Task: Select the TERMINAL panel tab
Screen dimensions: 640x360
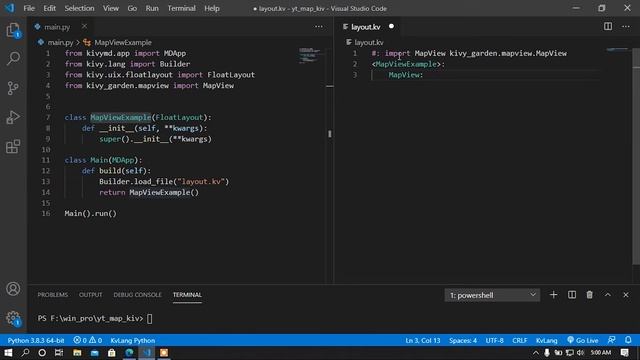Action: pyautogui.click(x=187, y=295)
